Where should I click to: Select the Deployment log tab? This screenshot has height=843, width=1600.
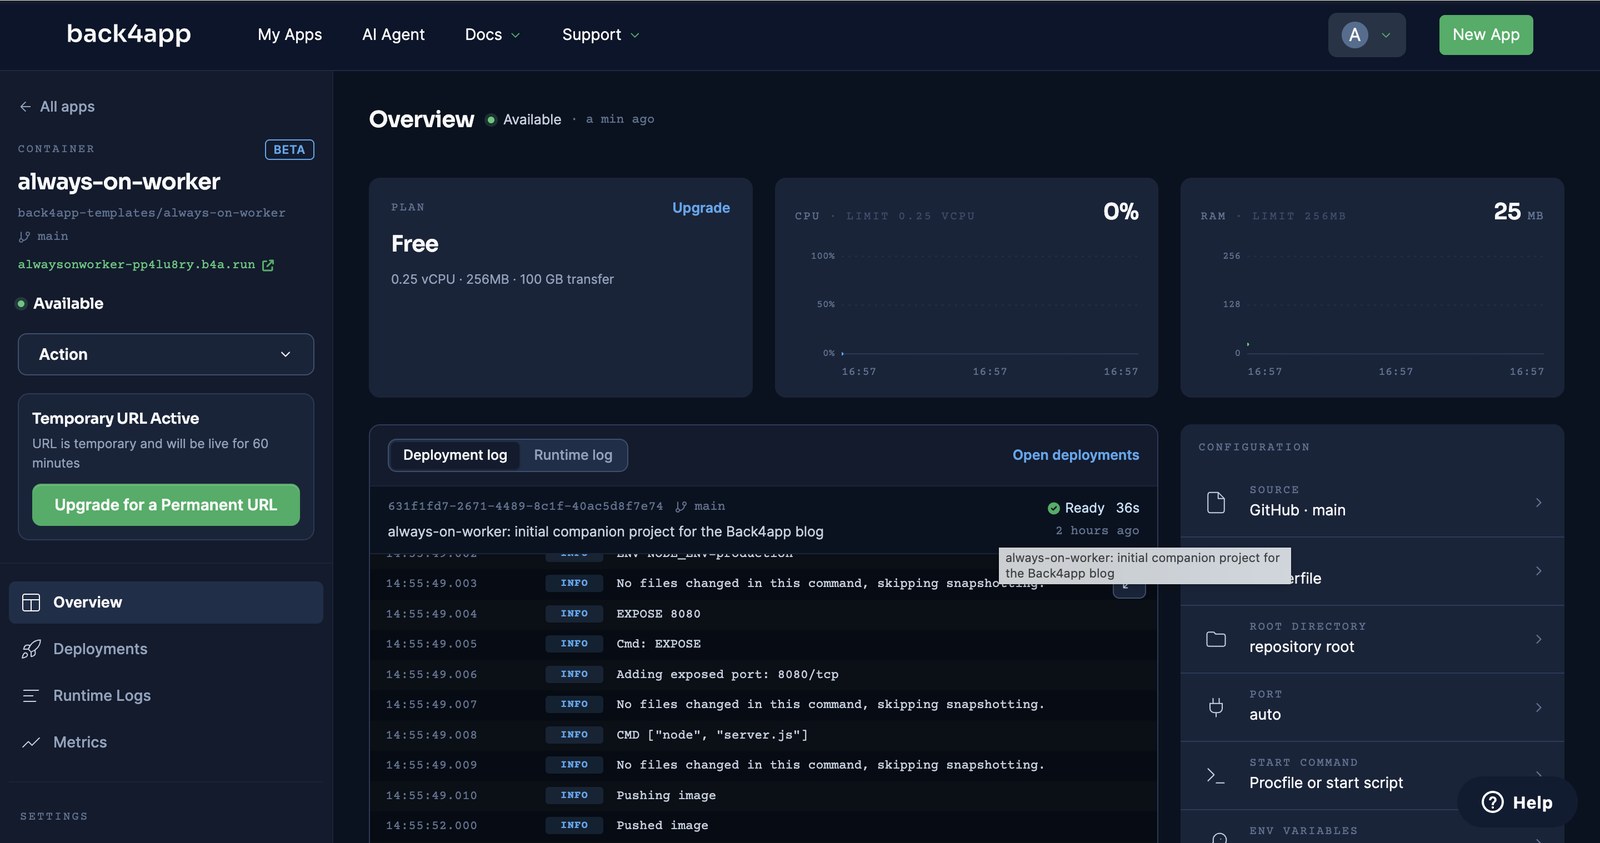click(455, 455)
